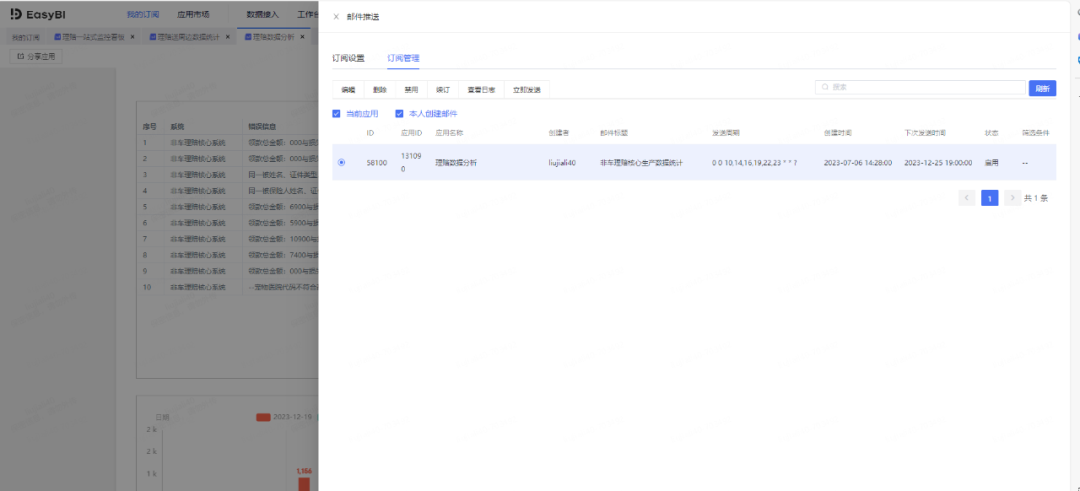Click the 应用名称 cell 理赔数据分析

pos(456,163)
